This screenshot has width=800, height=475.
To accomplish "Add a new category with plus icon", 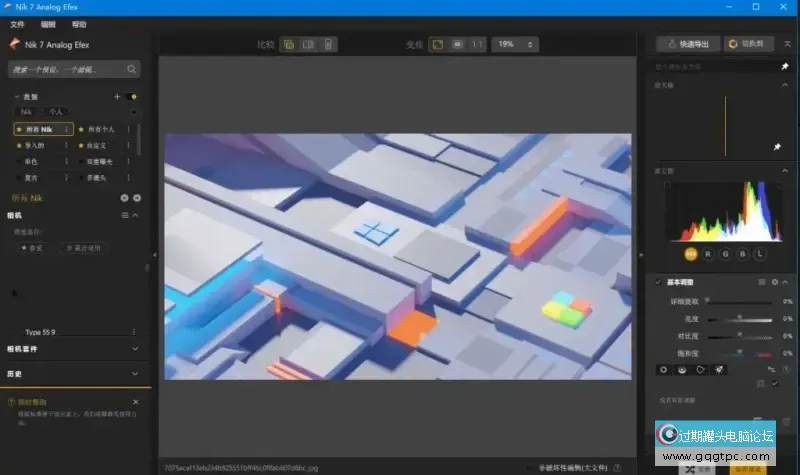I will click(117, 96).
